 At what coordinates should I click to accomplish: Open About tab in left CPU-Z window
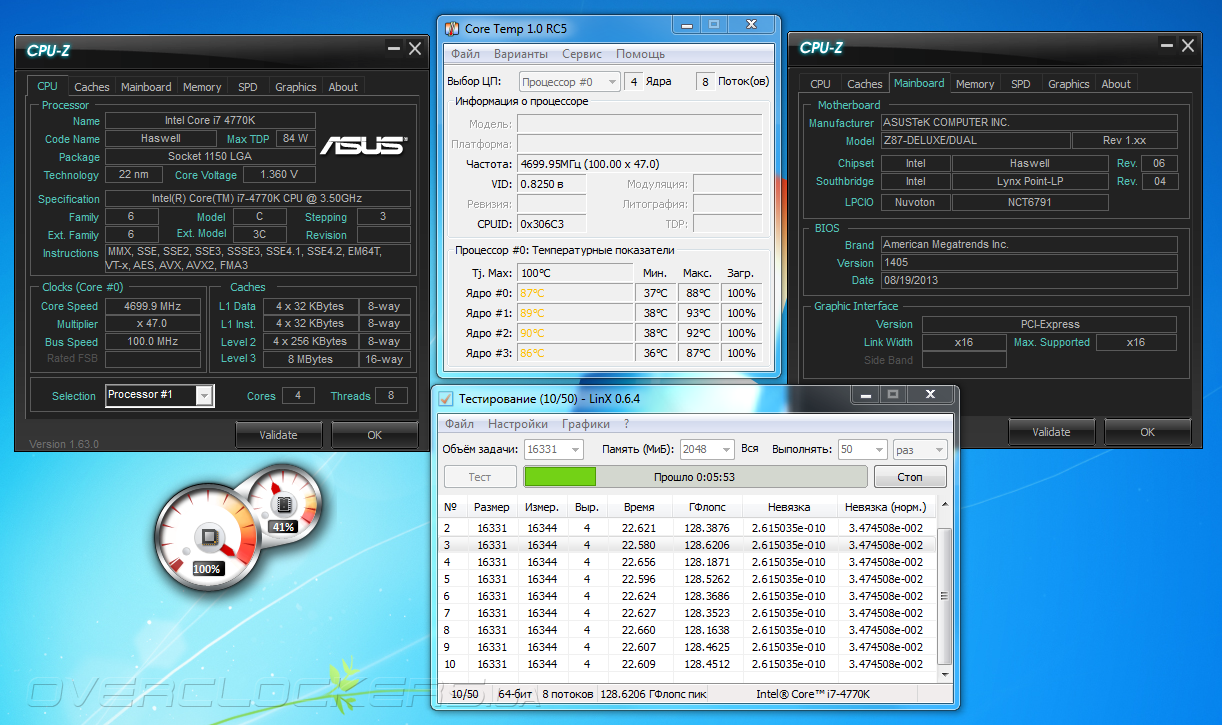click(343, 87)
